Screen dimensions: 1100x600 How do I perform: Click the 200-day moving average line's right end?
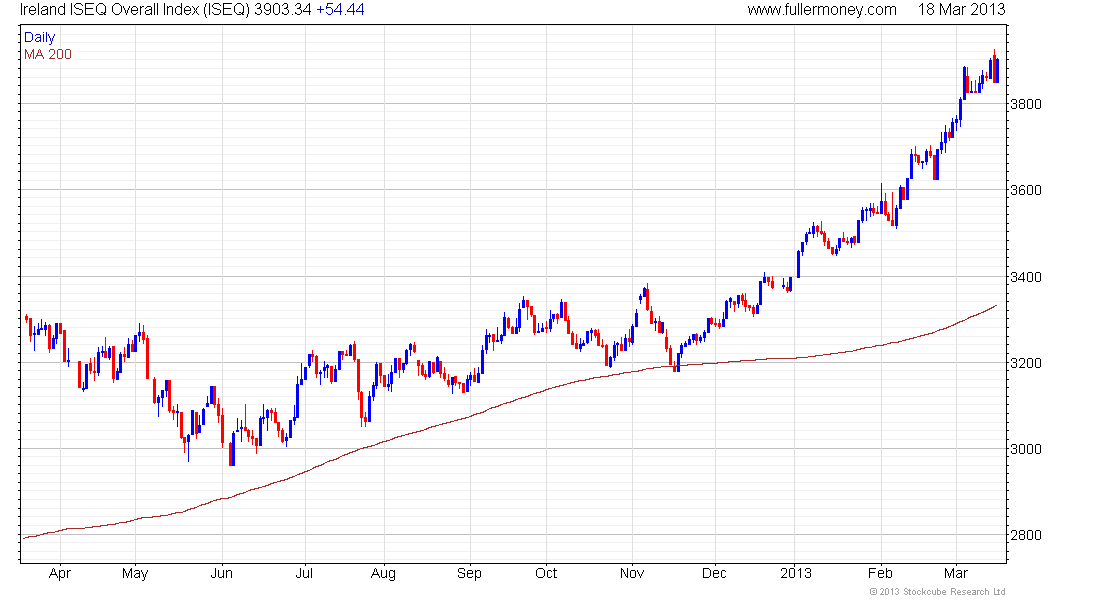995,306
